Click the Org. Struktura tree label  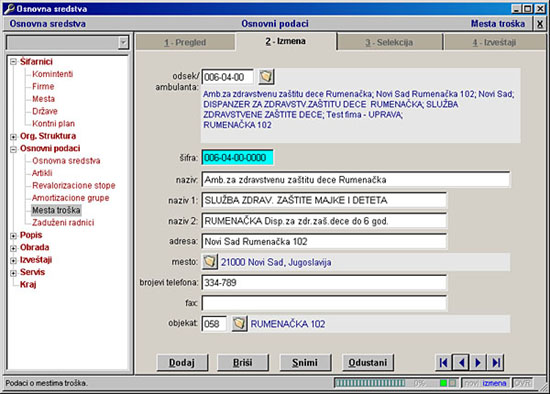(x=48, y=136)
